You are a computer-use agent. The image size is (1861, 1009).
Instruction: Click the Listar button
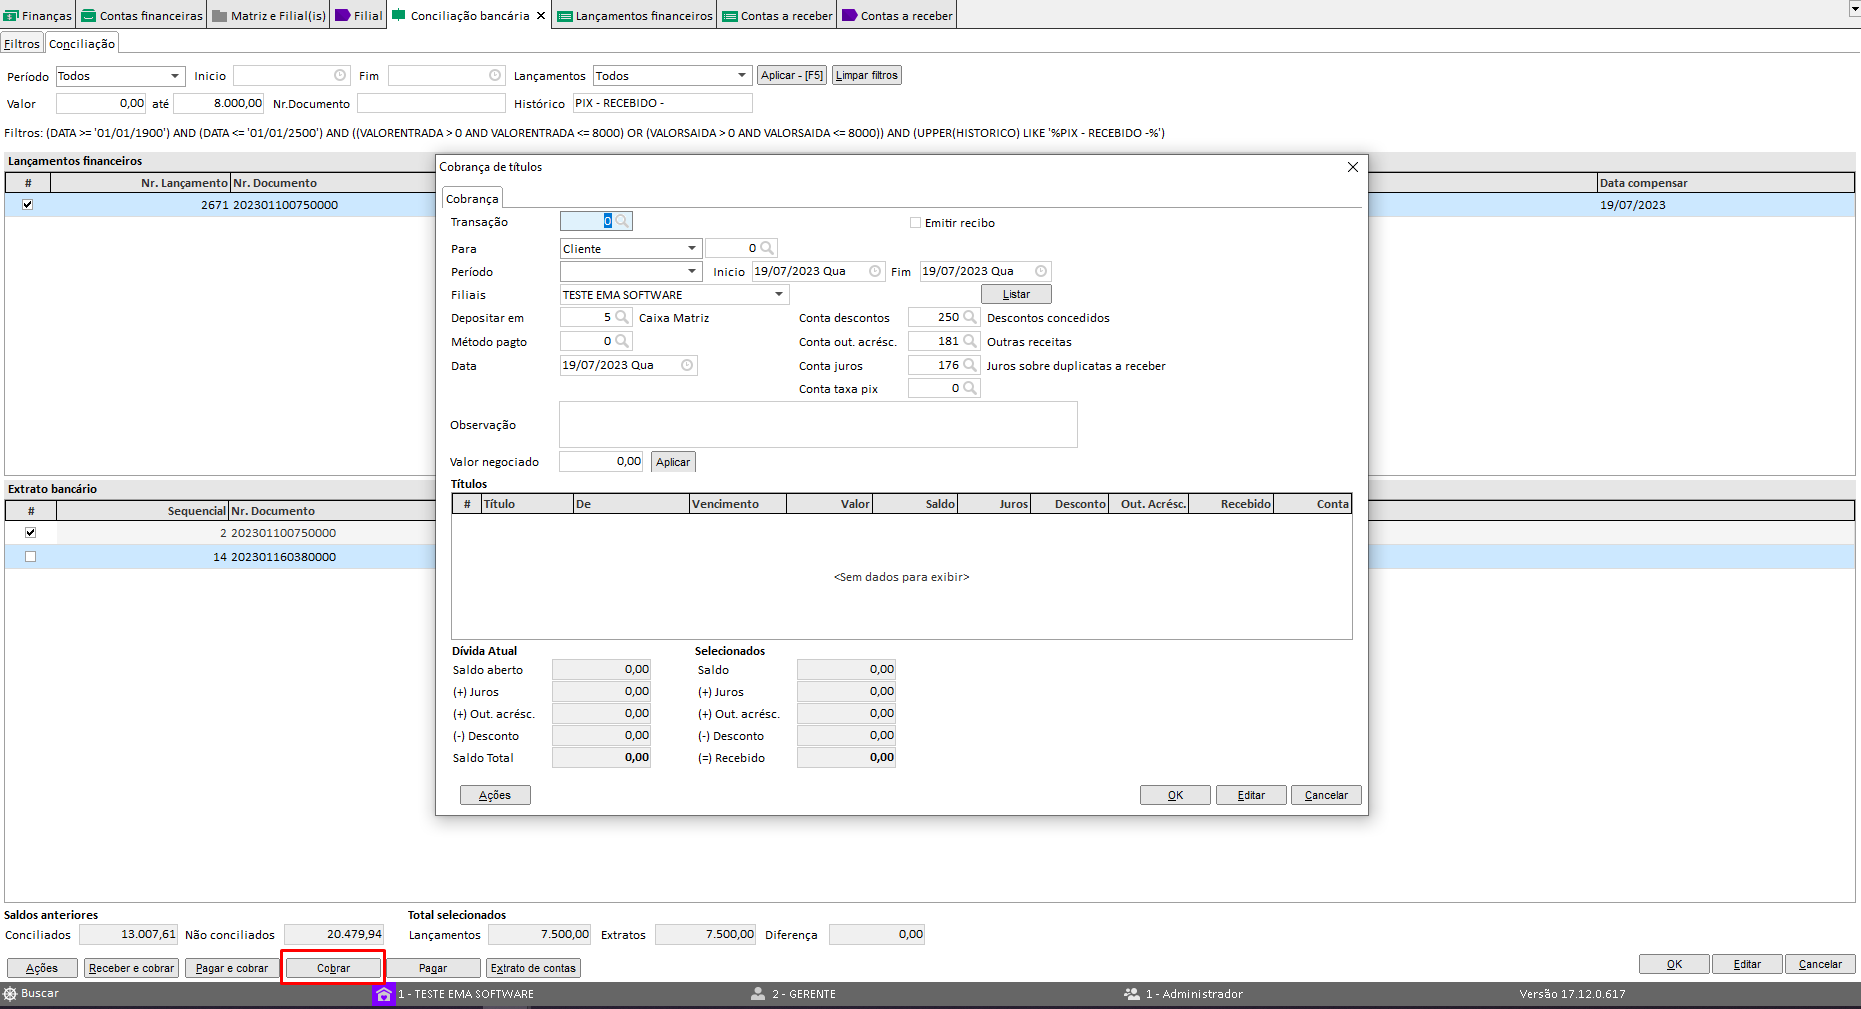1016,294
